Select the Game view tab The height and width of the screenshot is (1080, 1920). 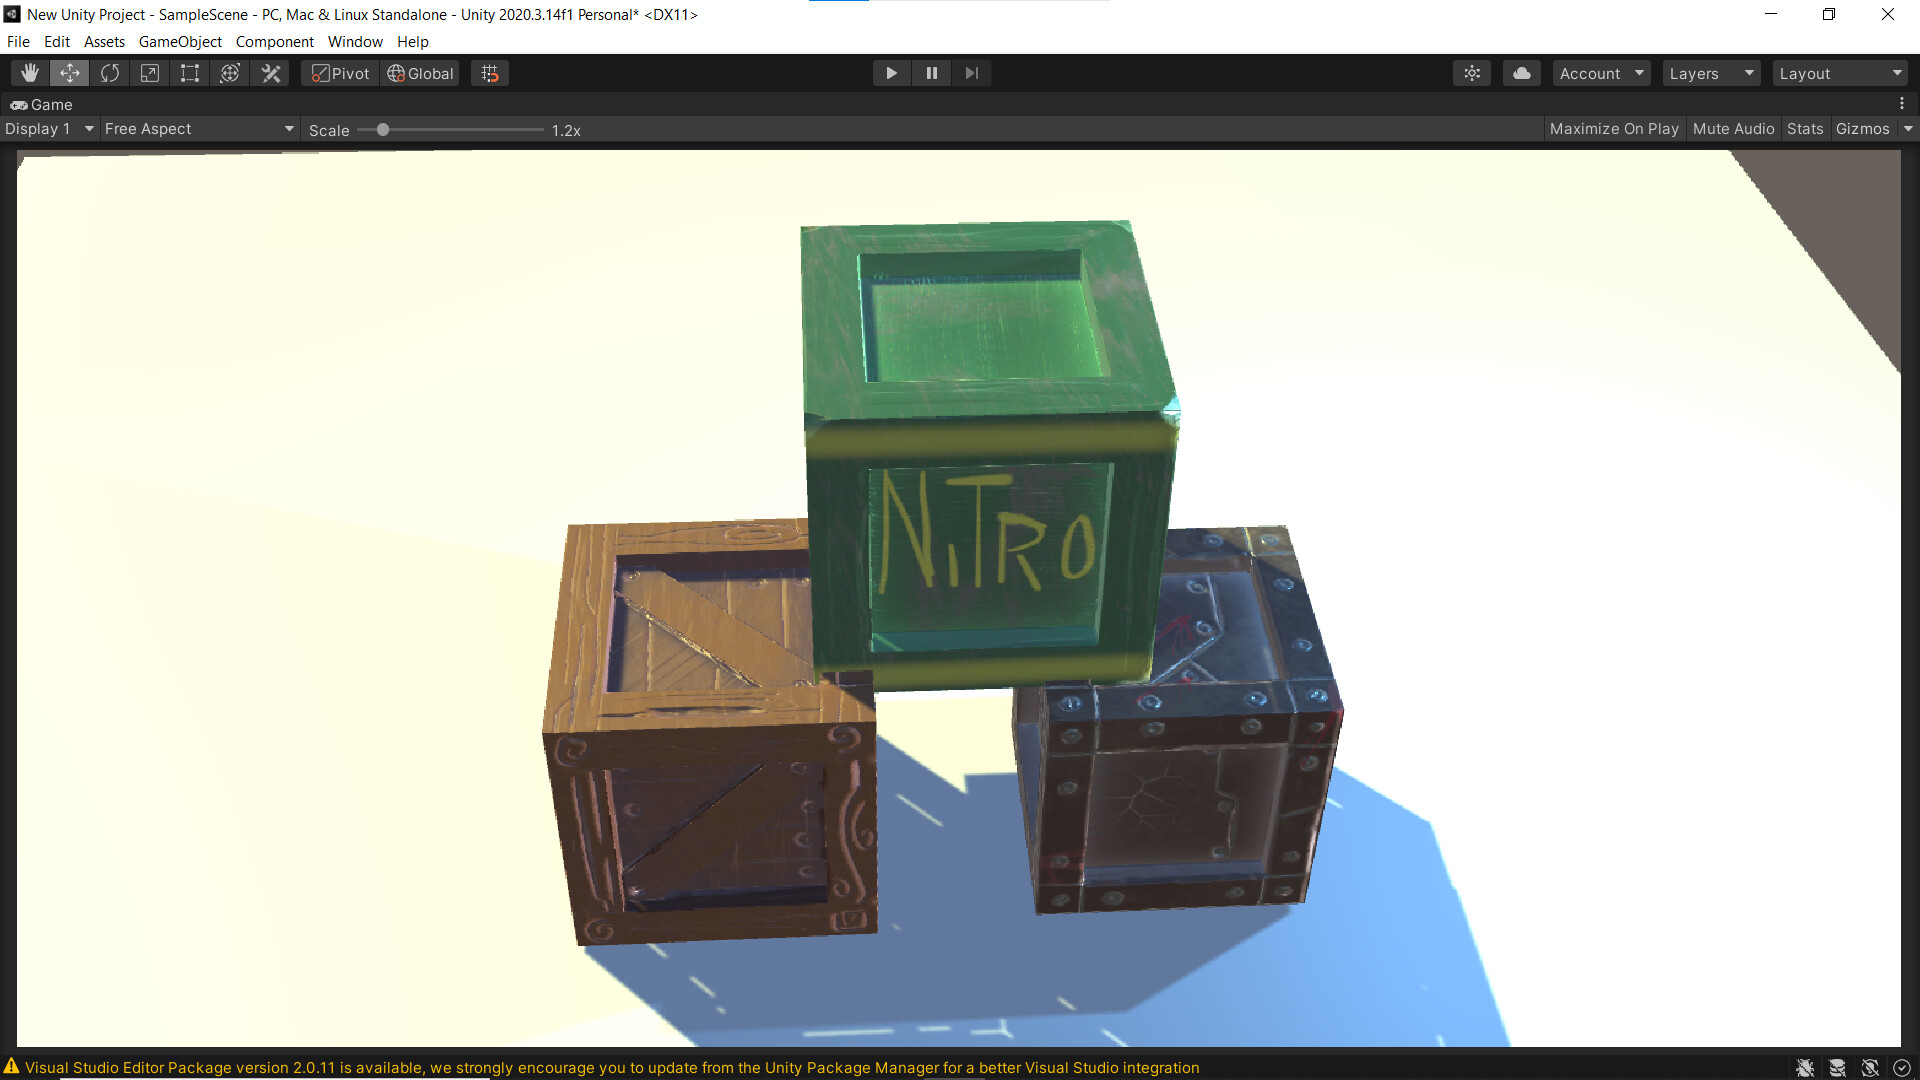pos(42,104)
